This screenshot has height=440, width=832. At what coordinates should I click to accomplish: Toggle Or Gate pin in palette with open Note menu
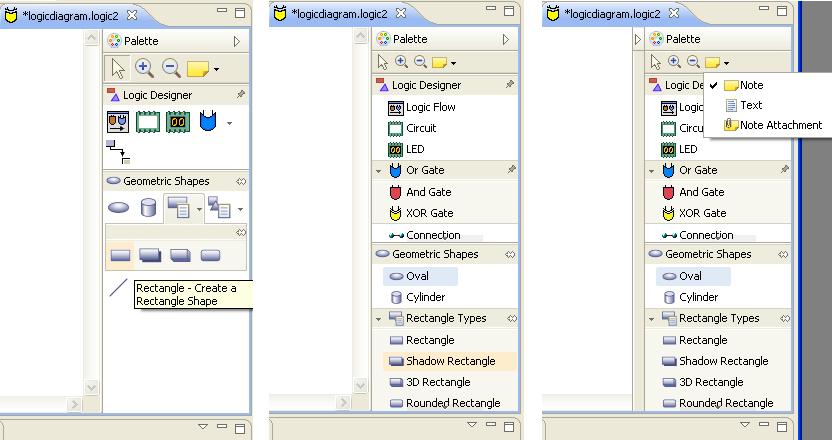[784, 169]
